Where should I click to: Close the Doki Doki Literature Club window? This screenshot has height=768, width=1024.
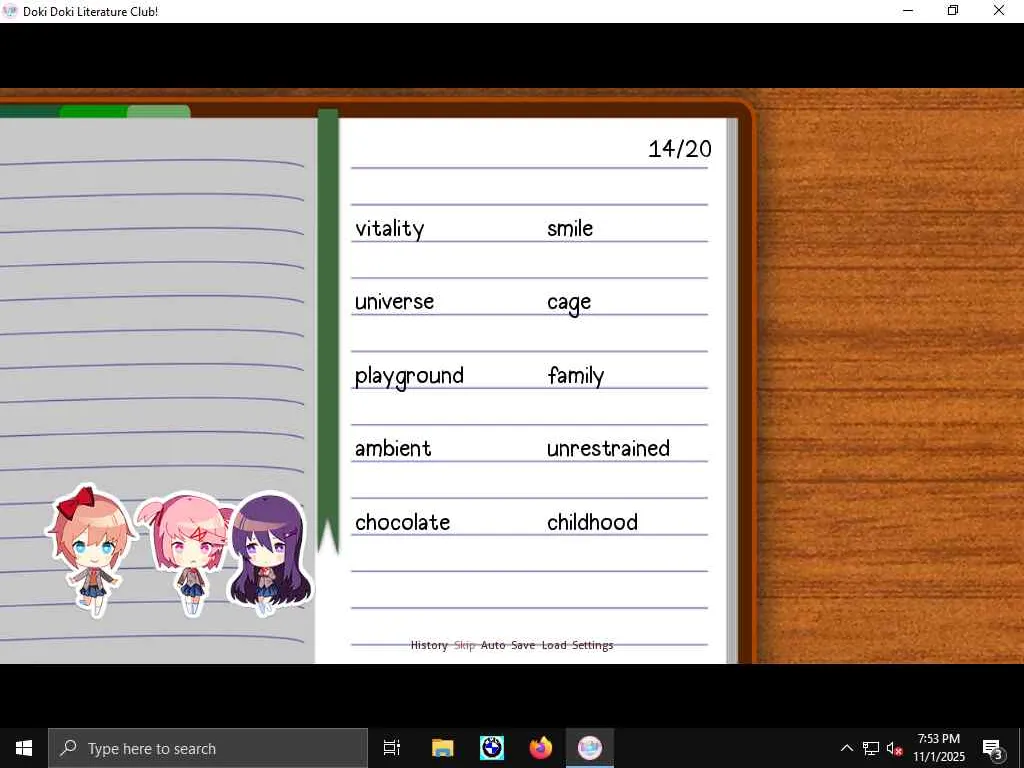[x=999, y=11]
